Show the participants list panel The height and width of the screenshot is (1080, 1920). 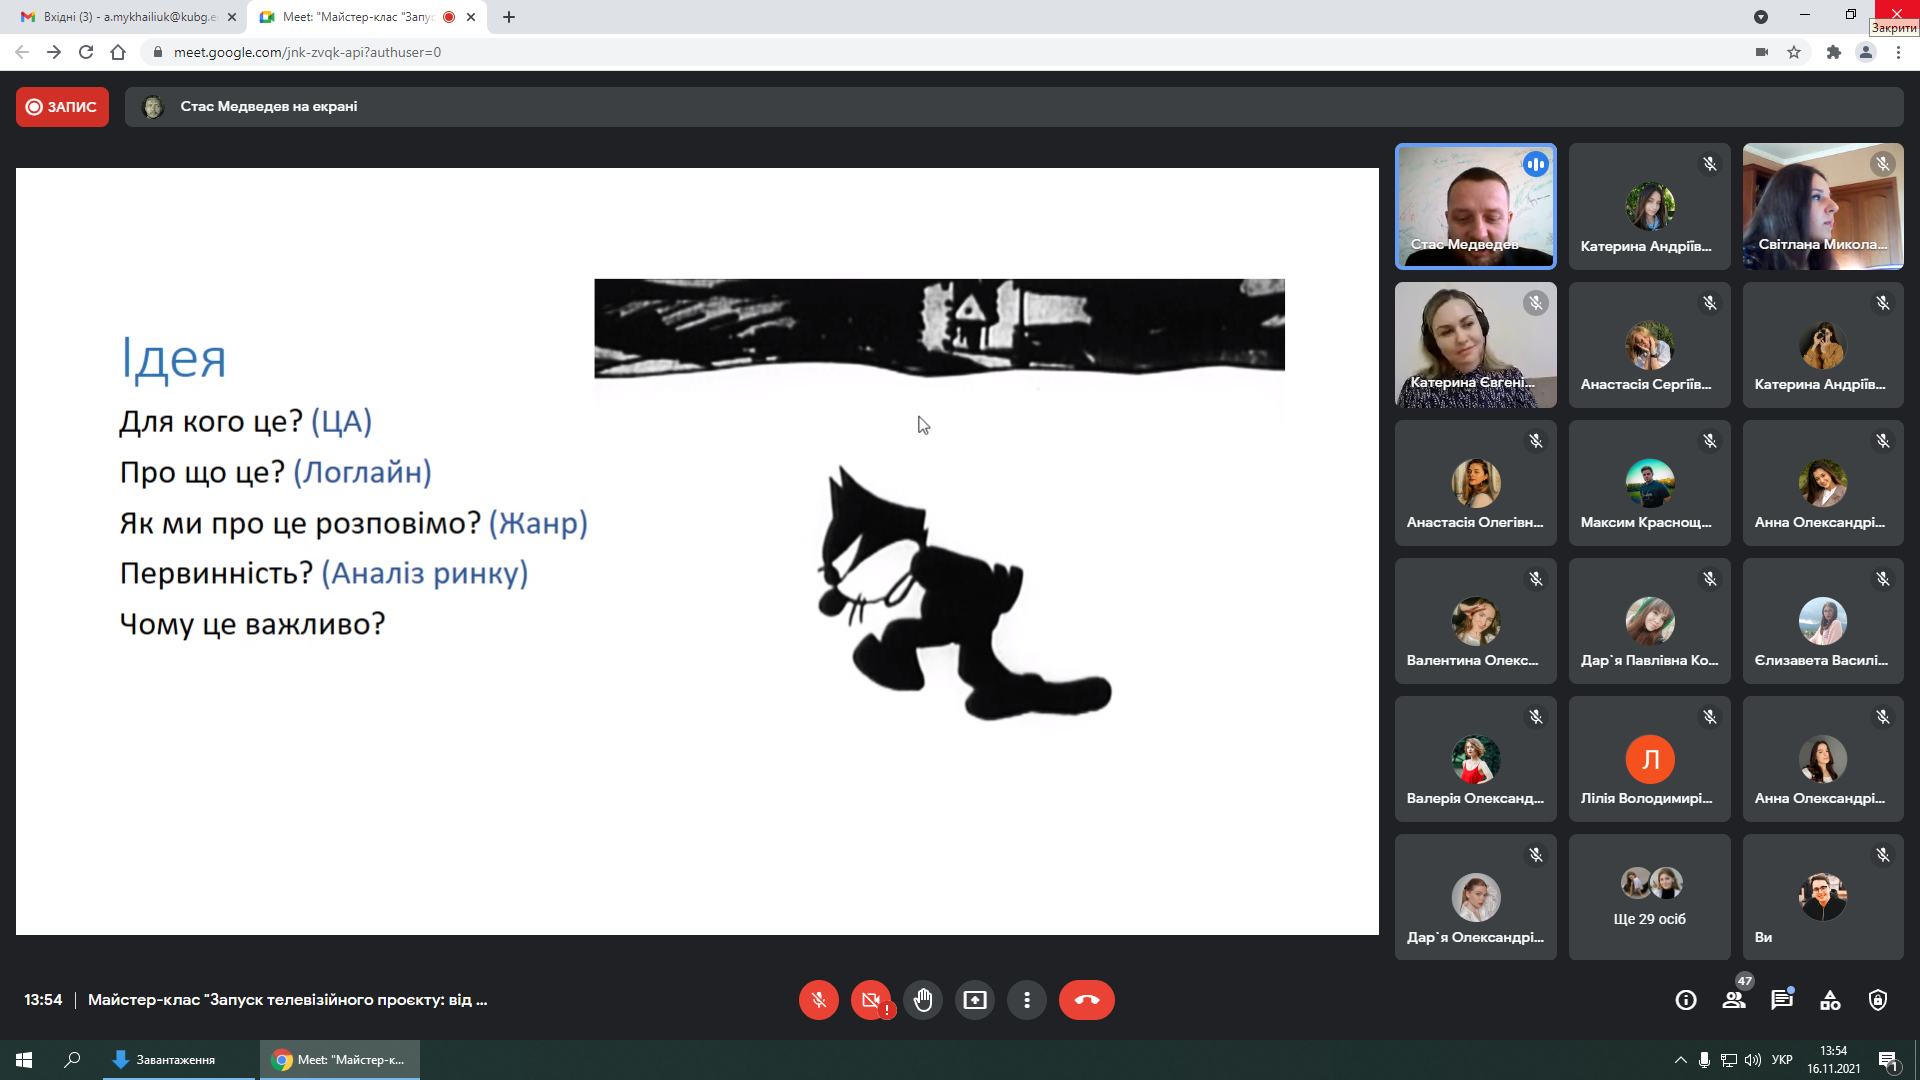pyautogui.click(x=1734, y=1000)
